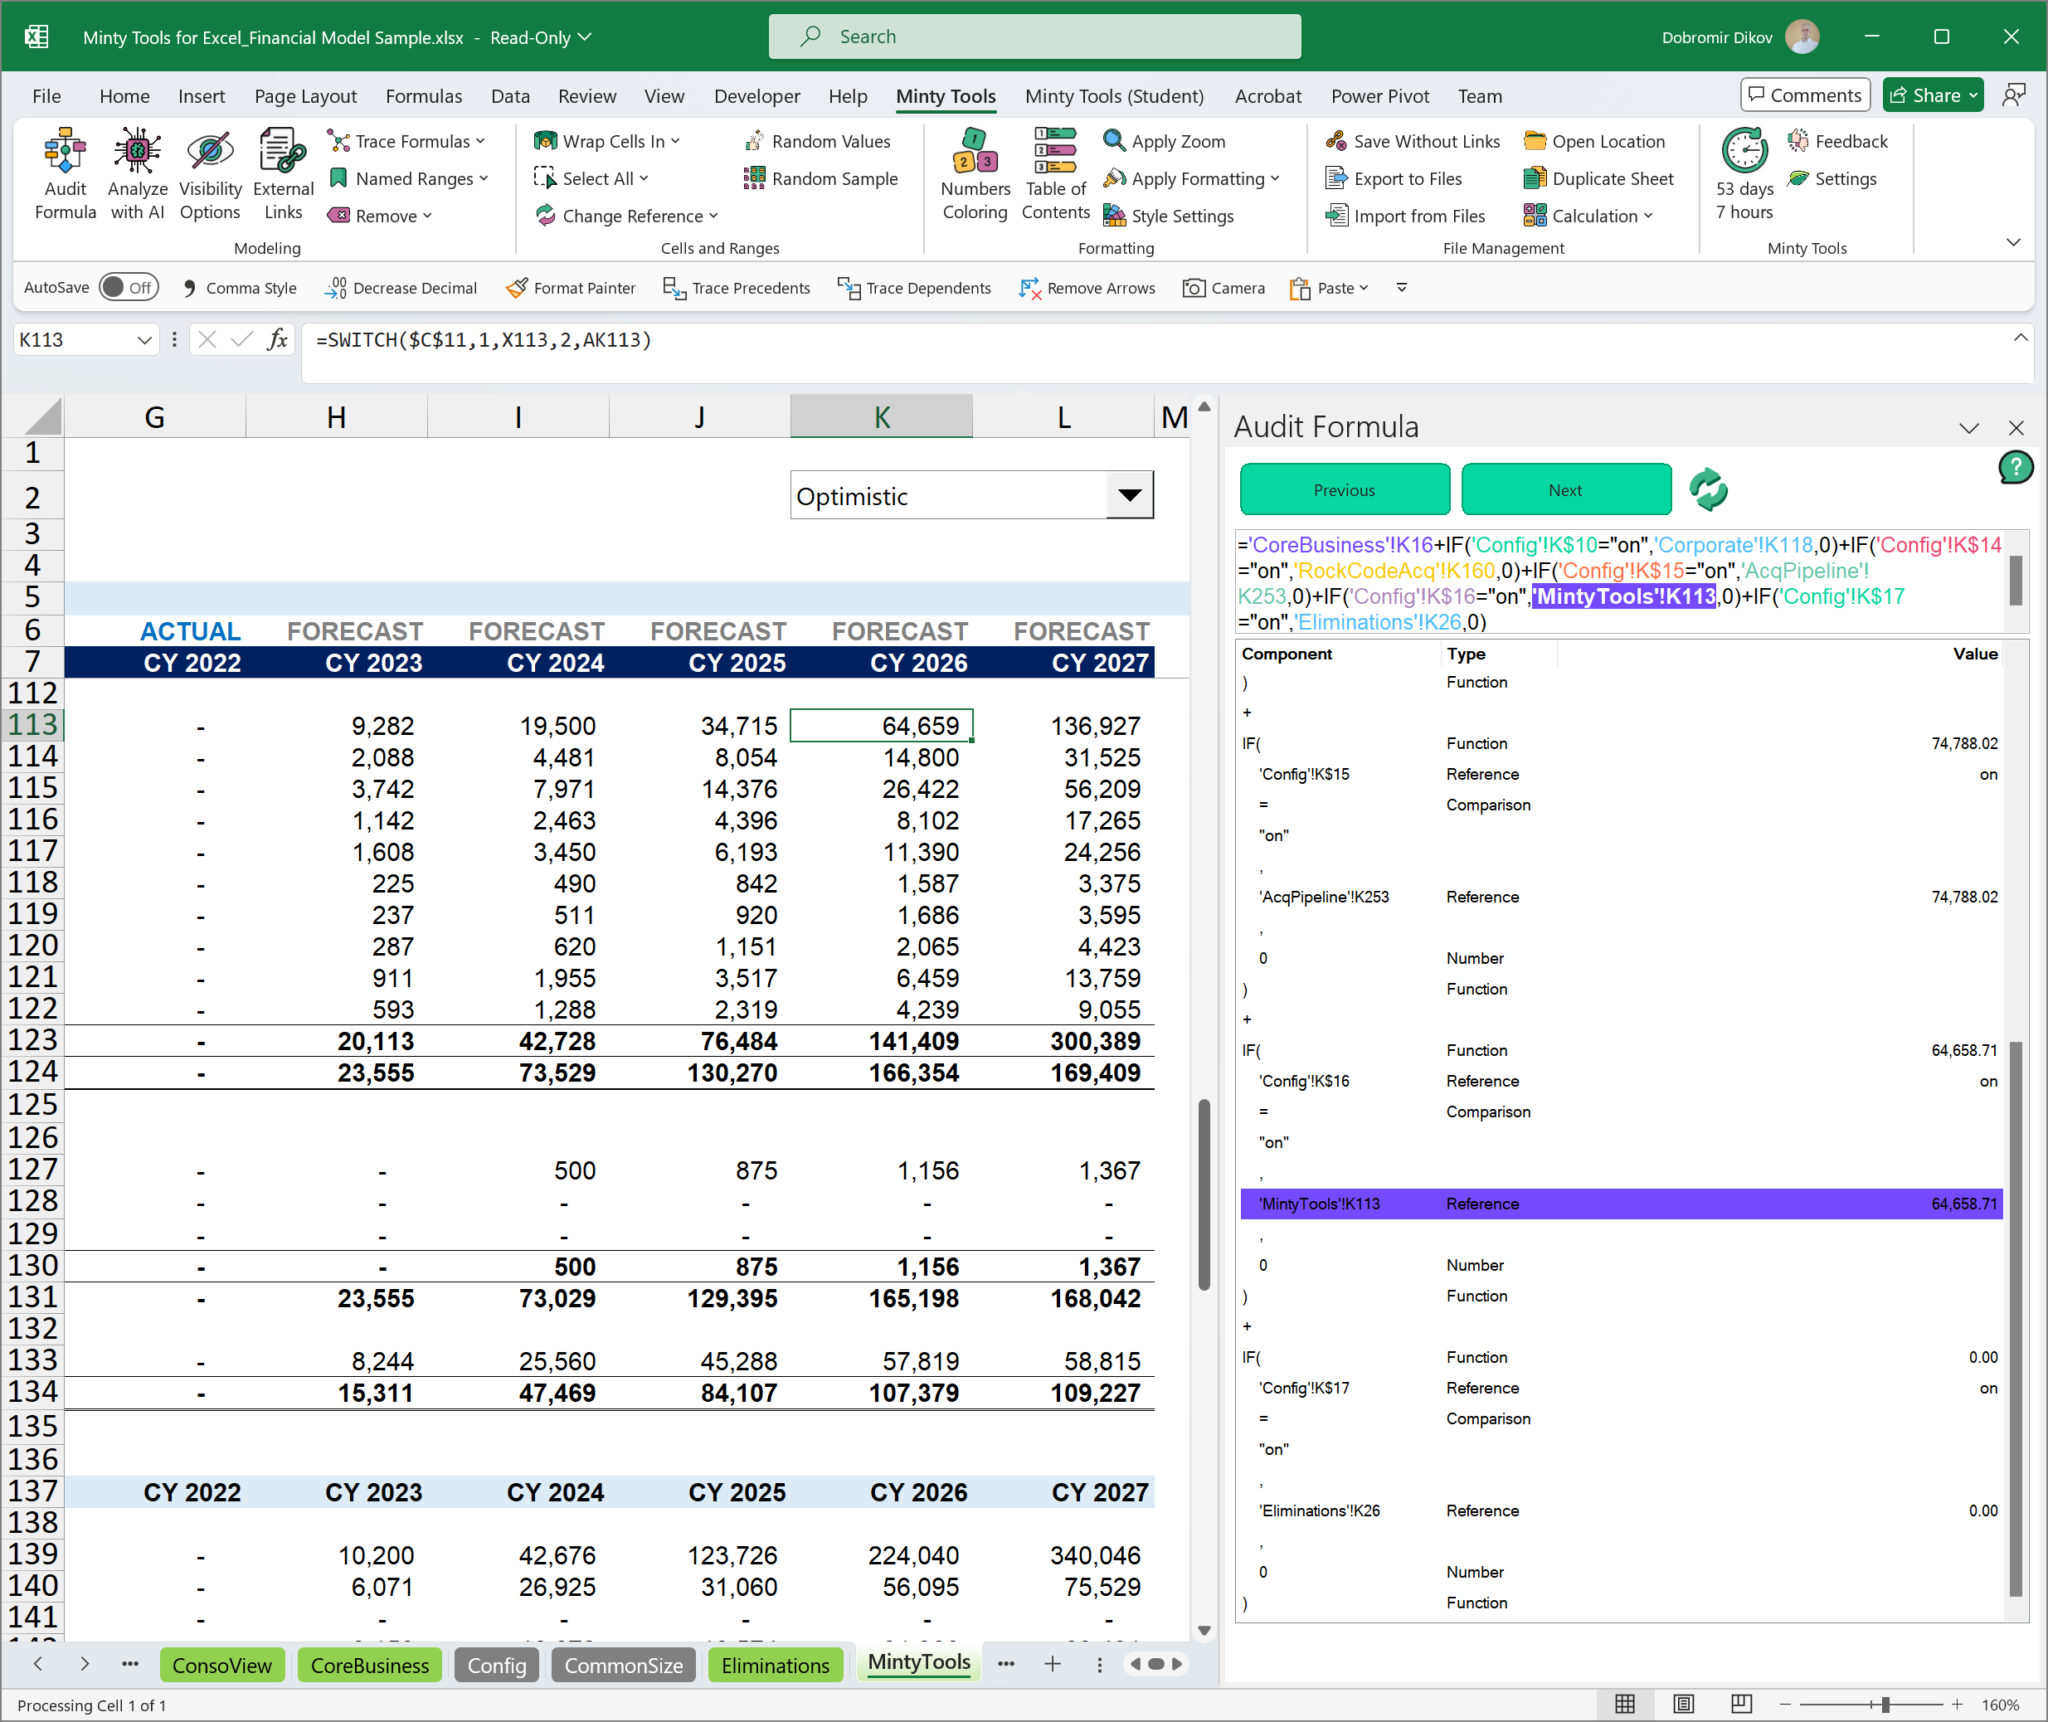Click the Share button
Screen dimensions: 2048x1722
coord(1932,95)
